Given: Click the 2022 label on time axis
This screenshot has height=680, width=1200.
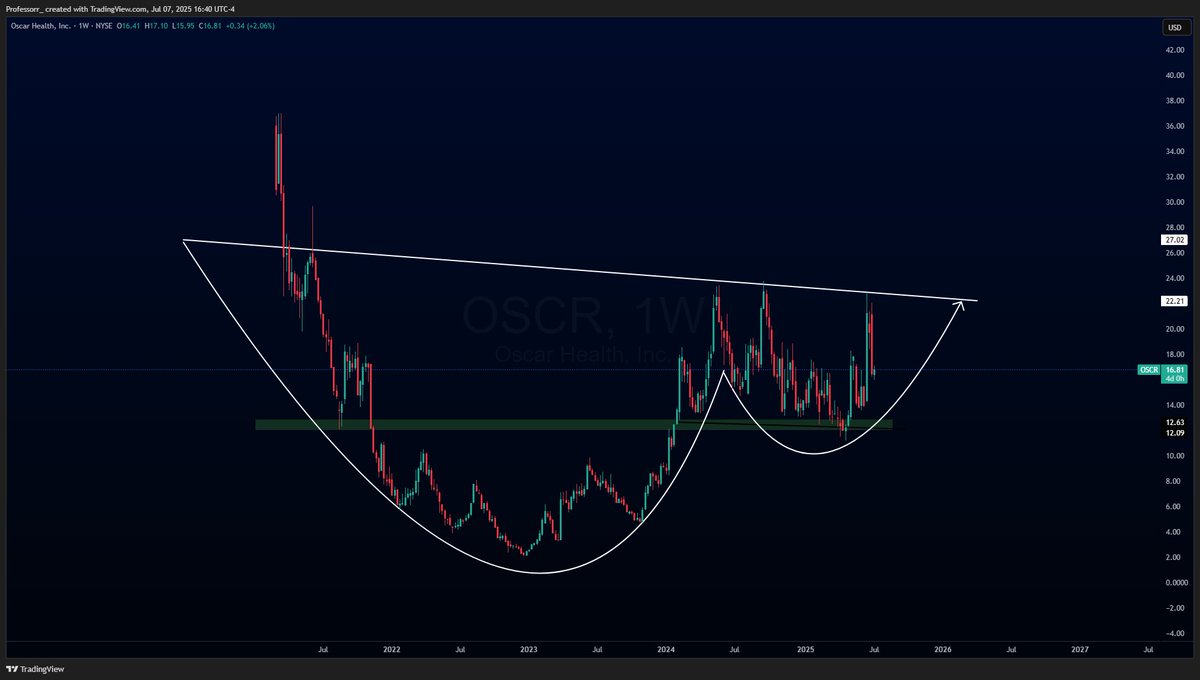Looking at the screenshot, I should click(x=391, y=649).
